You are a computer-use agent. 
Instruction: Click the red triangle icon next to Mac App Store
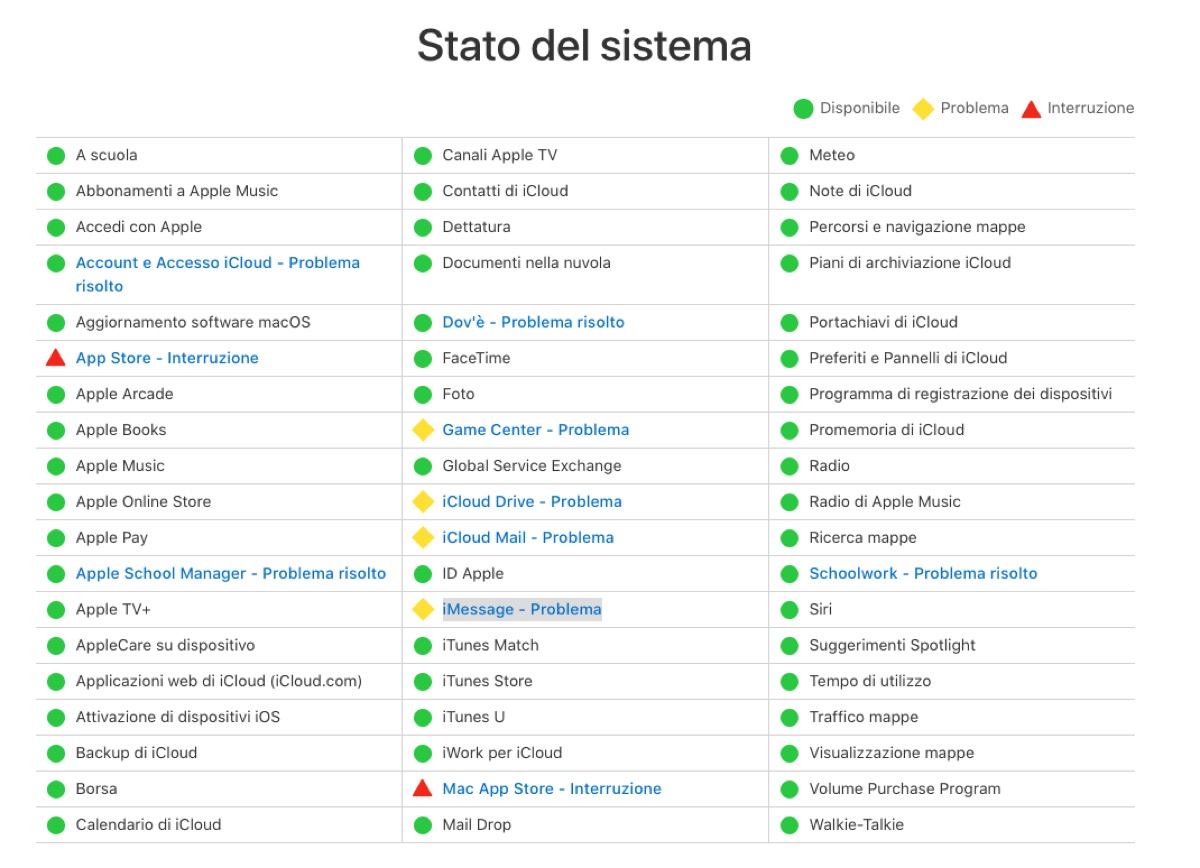click(x=424, y=788)
